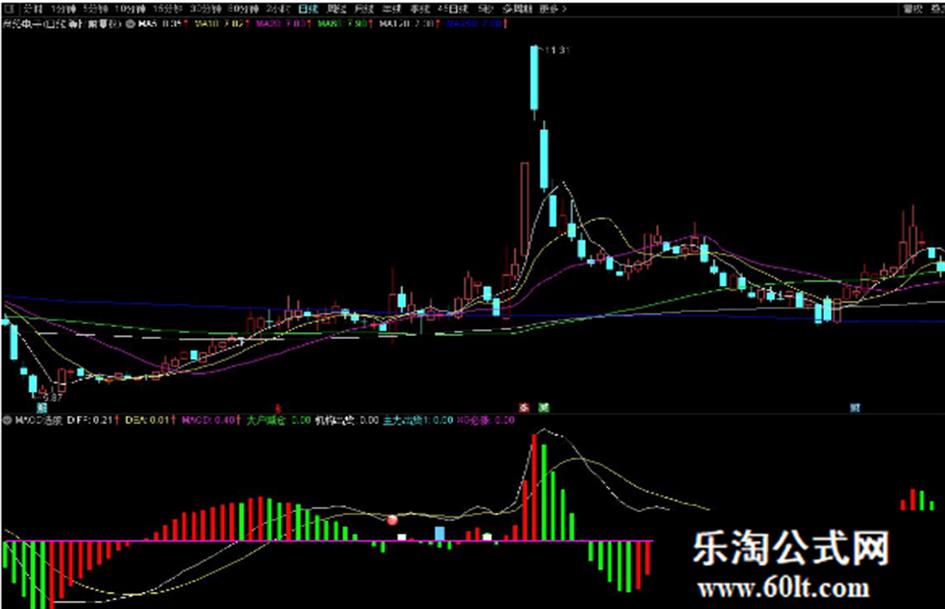Select the 30分钟 period tab
This screenshot has height=609, width=945.
pos(206,9)
